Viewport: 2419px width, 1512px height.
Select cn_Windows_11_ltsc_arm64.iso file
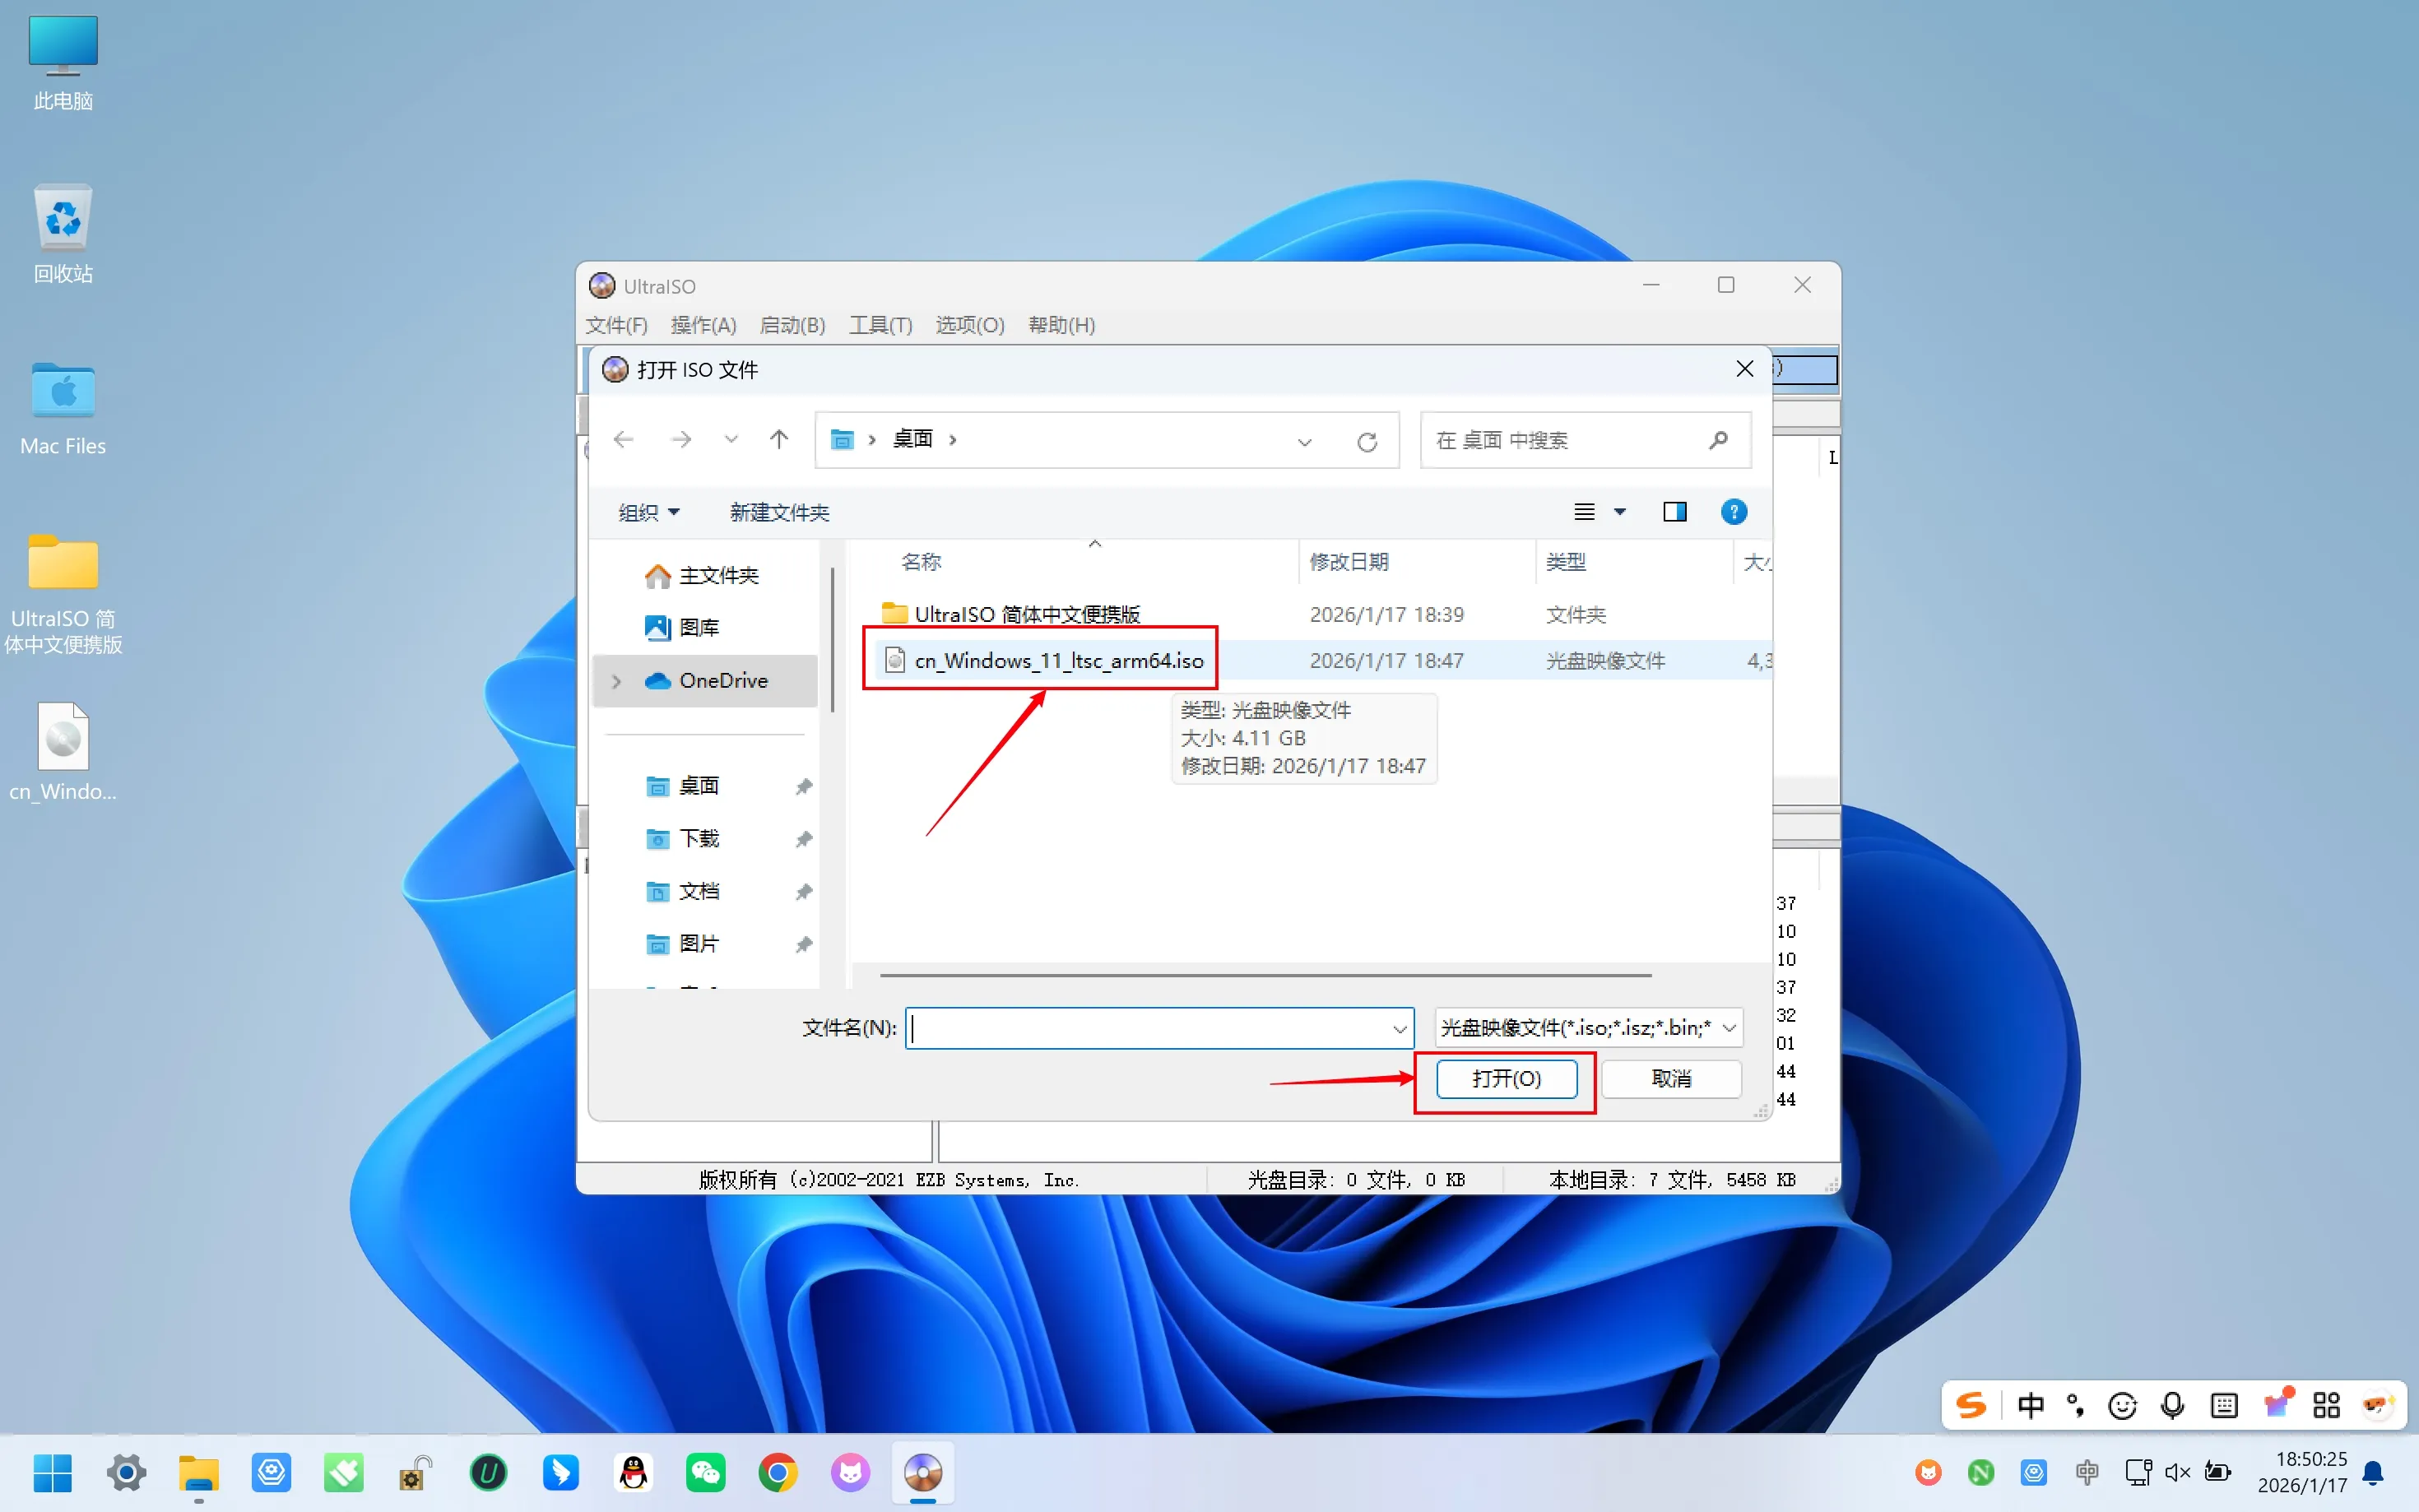click(1058, 660)
